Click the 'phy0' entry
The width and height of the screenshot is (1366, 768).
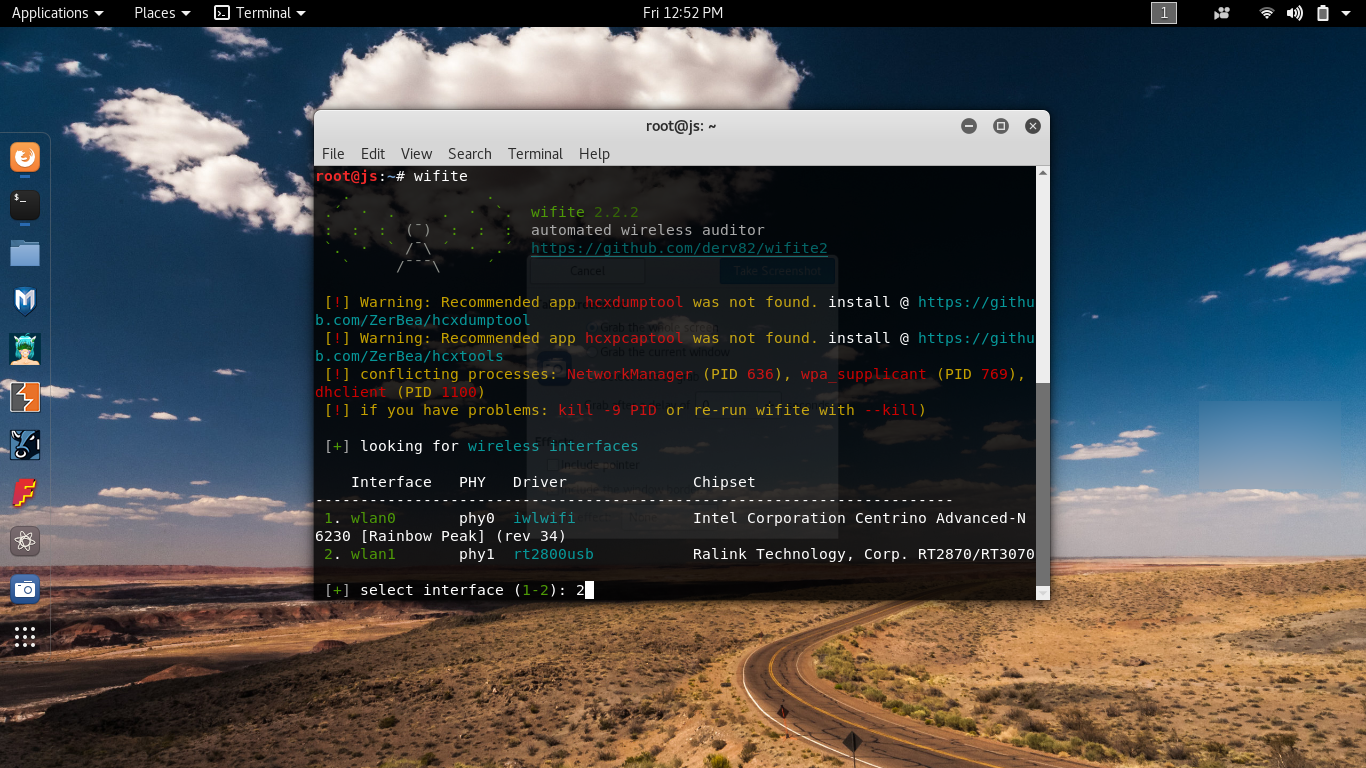pyautogui.click(x=477, y=518)
